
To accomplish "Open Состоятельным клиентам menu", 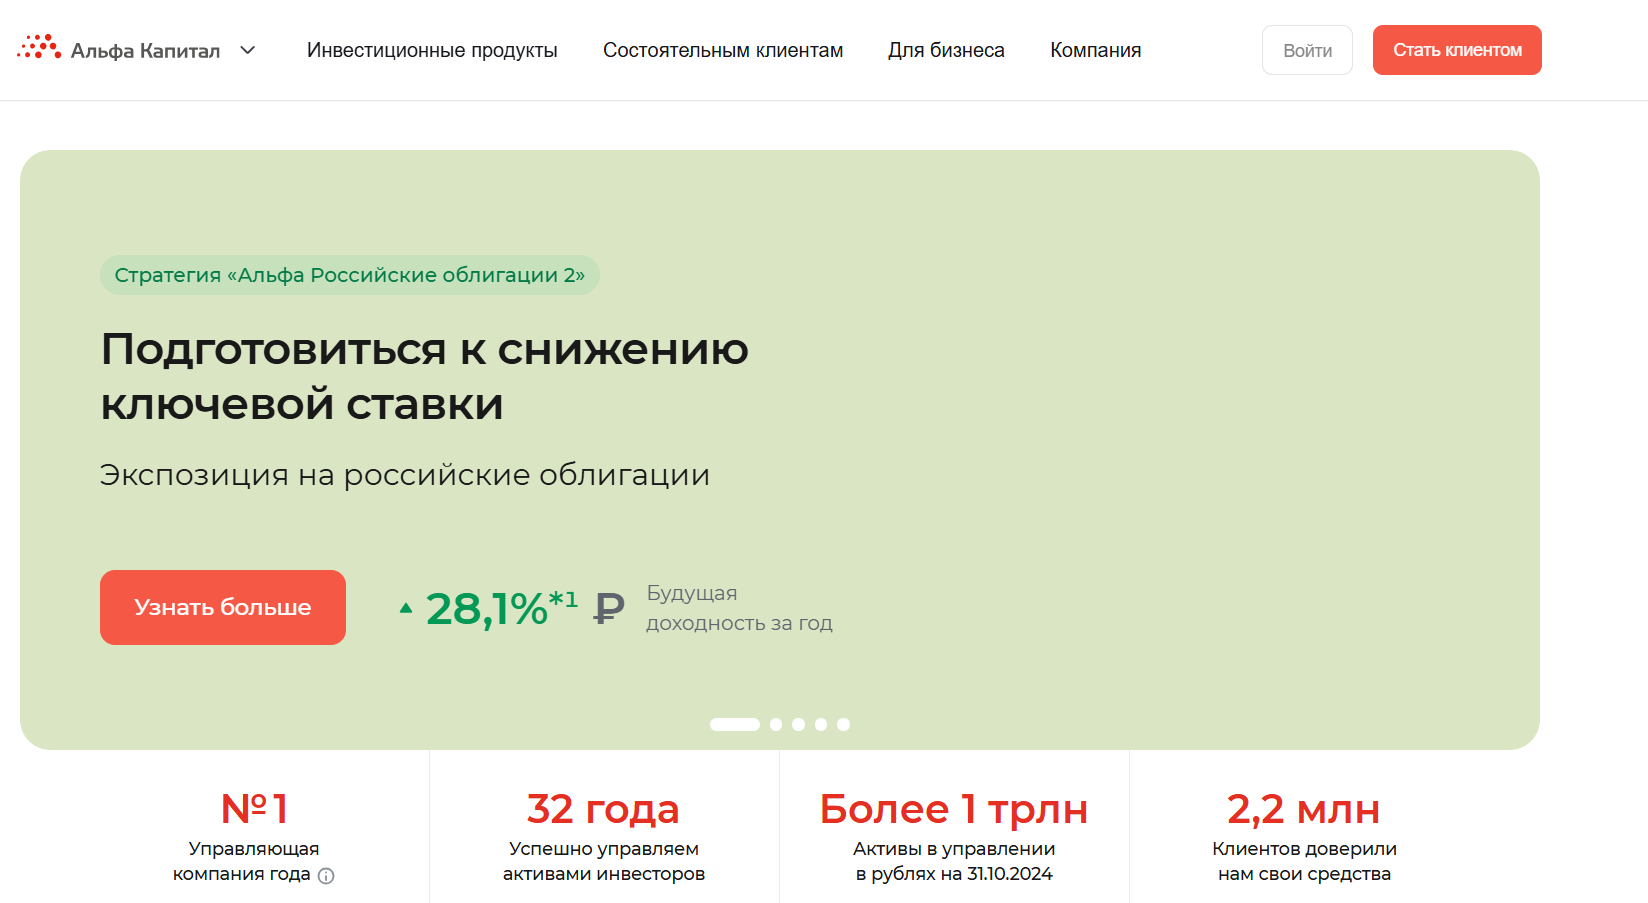I will [723, 50].
